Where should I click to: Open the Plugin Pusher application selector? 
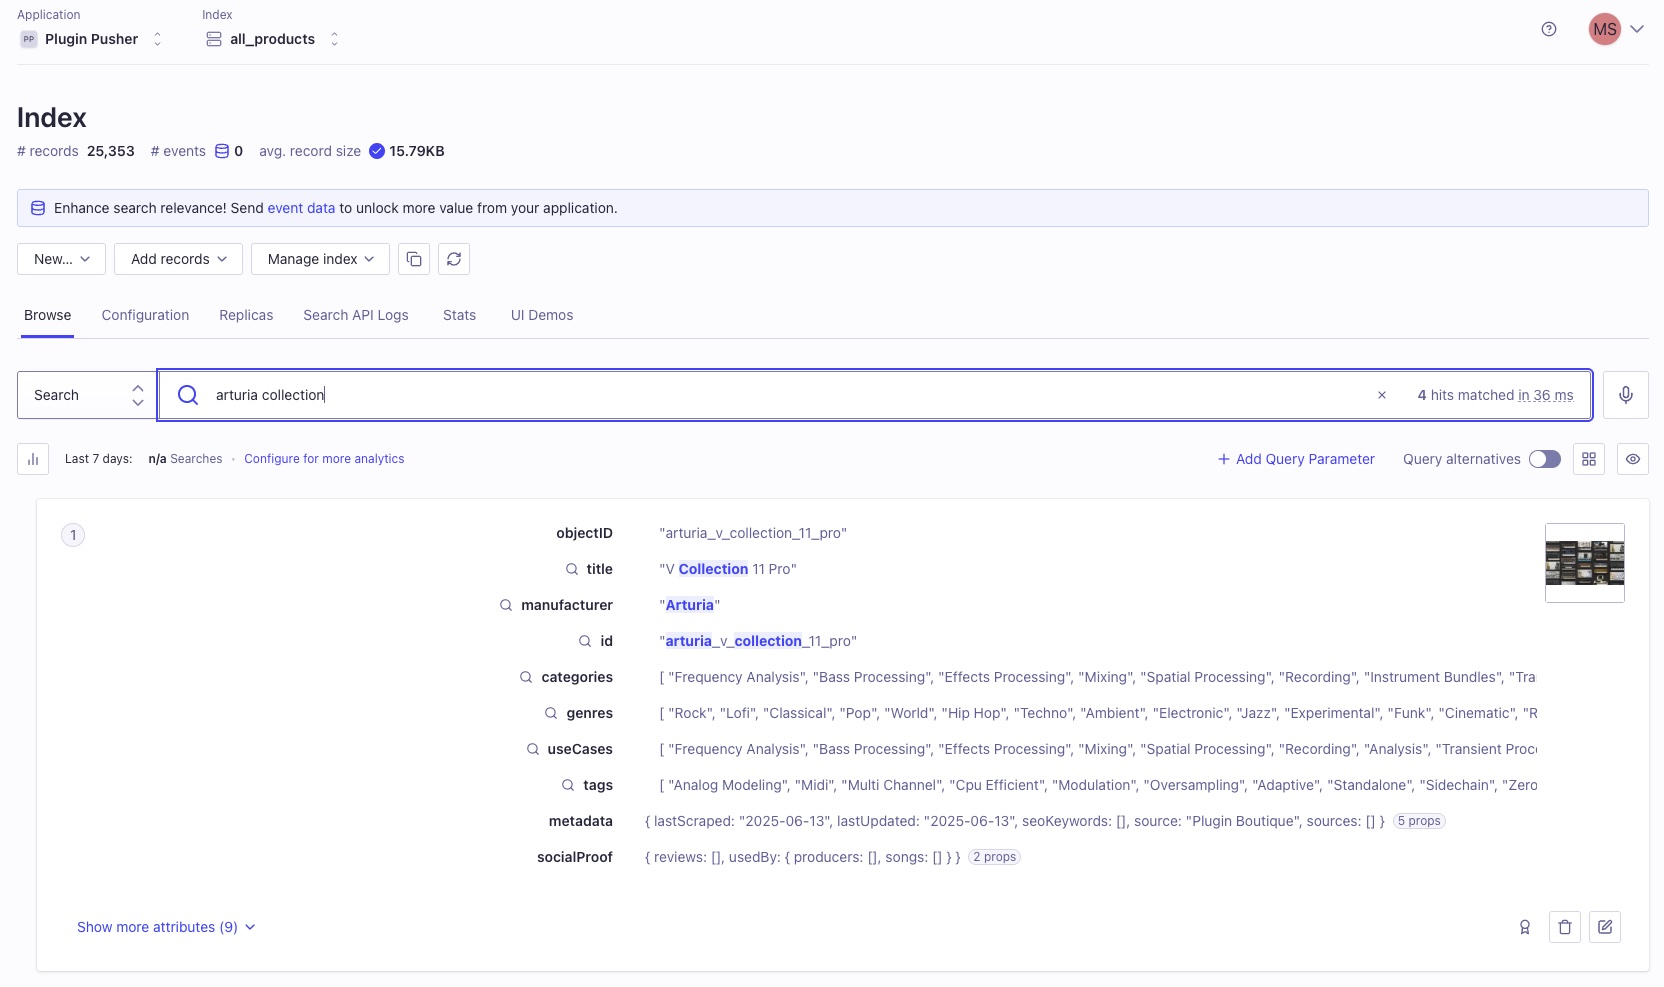click(91, 39)
